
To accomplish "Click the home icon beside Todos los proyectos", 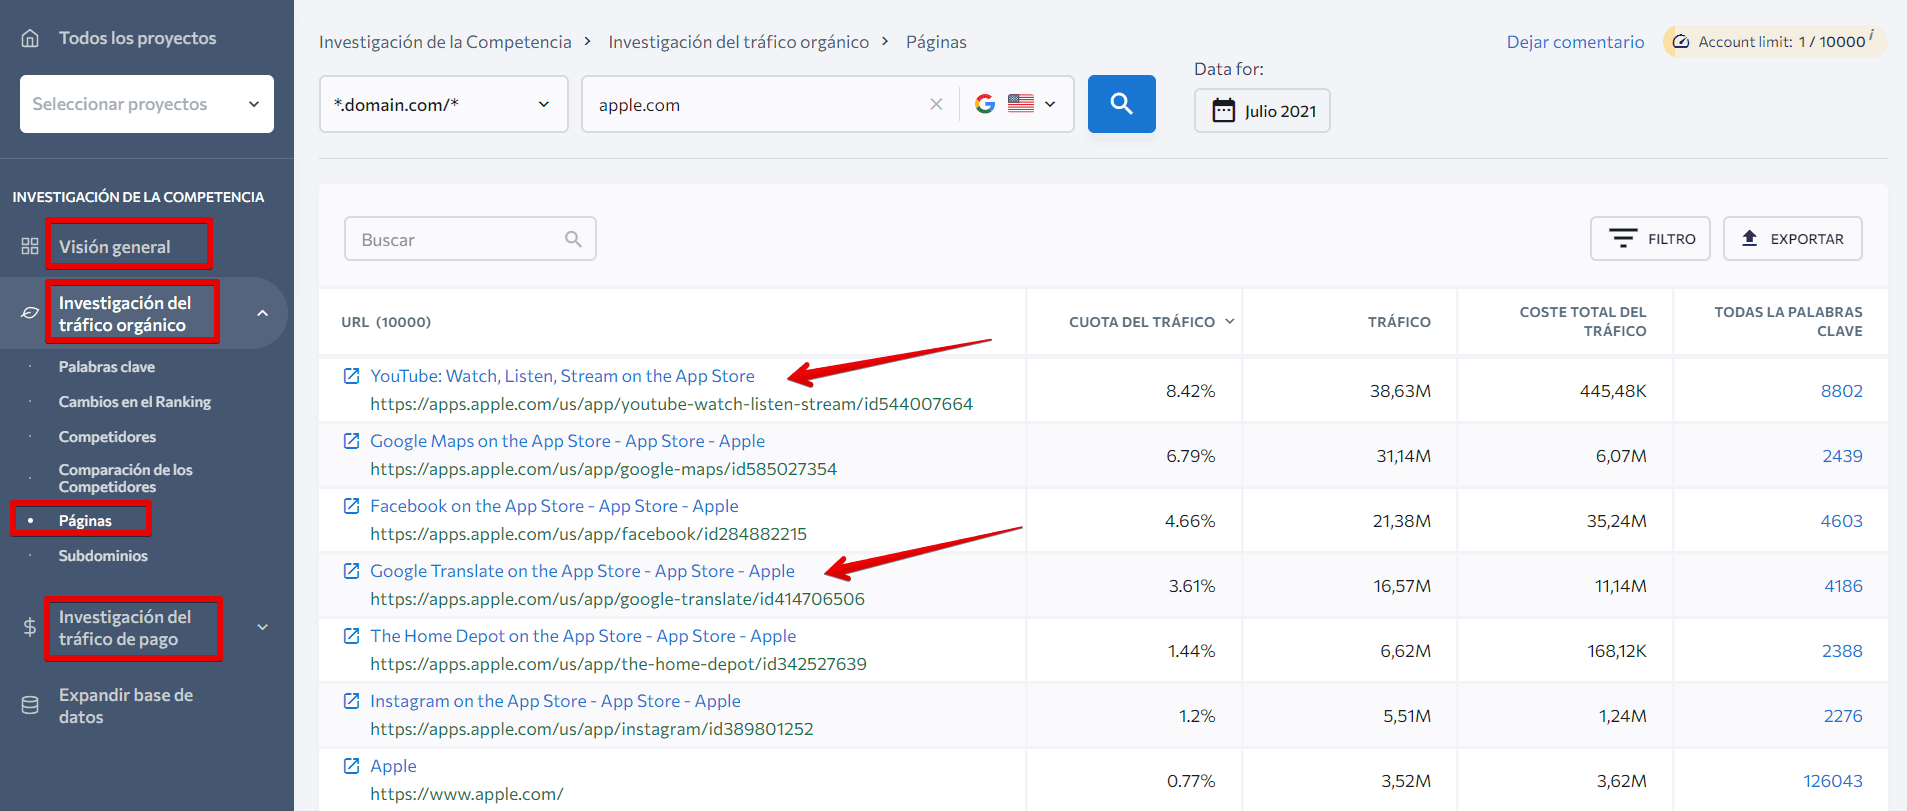I will pyautogui.click(x=31, y=38).
